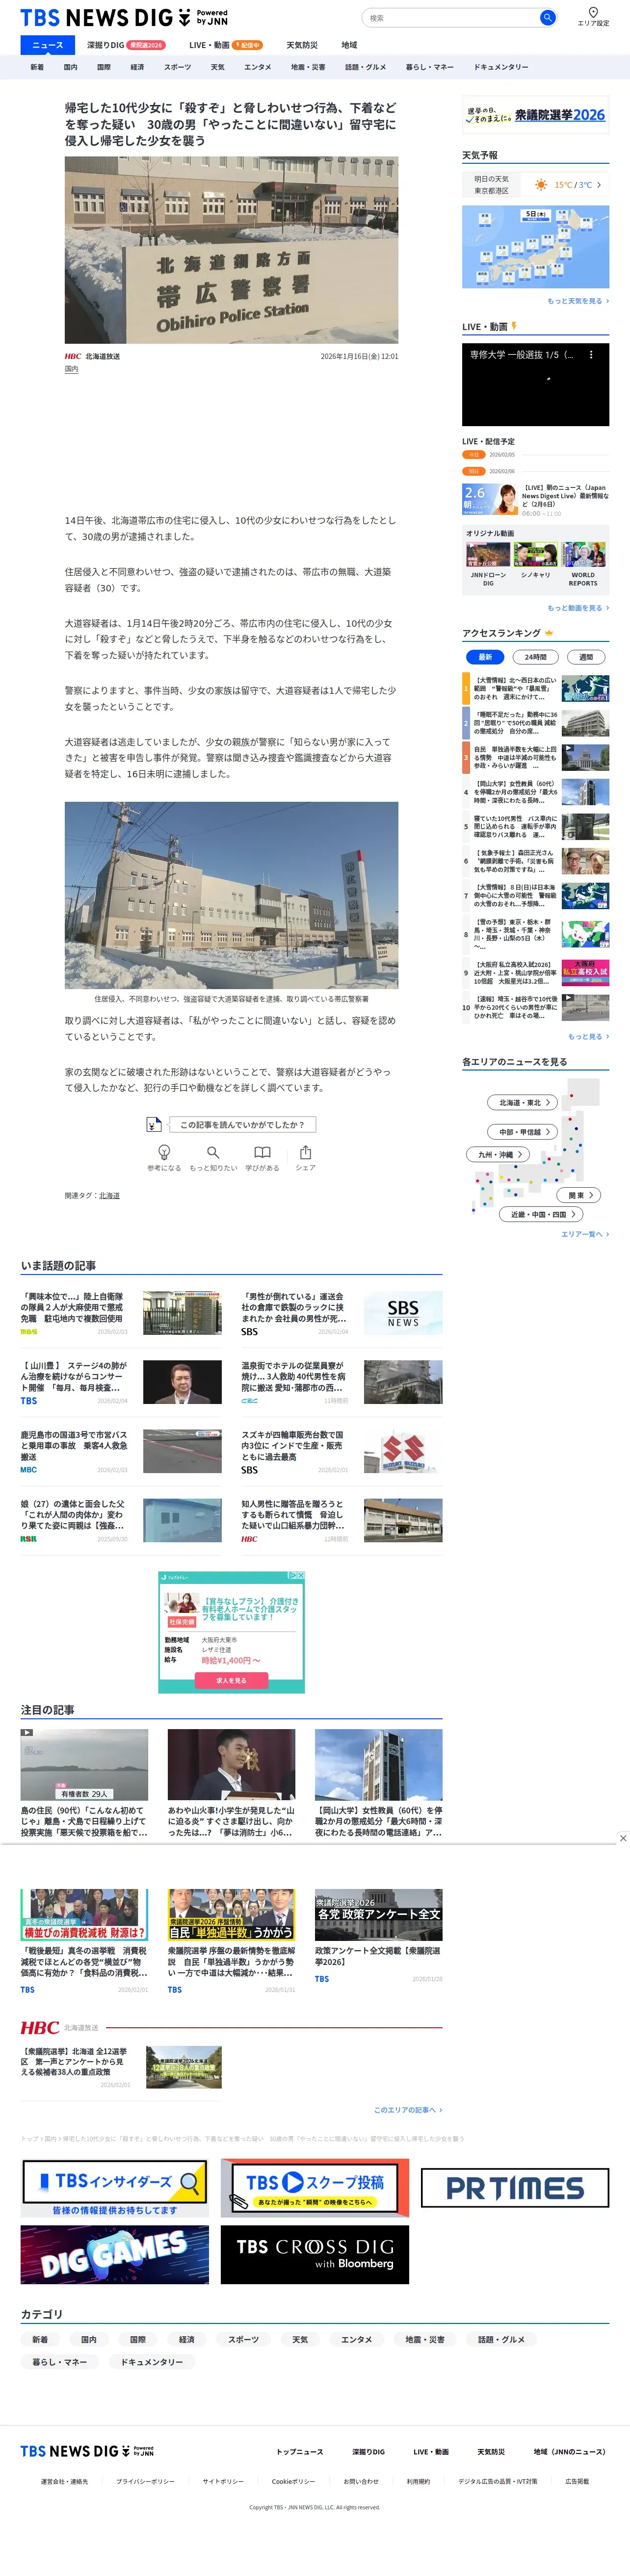This screenshot has height=2576, width=630.
Task: Open the 朝のニュース LIVE schedule item
Action: [536, 499]
